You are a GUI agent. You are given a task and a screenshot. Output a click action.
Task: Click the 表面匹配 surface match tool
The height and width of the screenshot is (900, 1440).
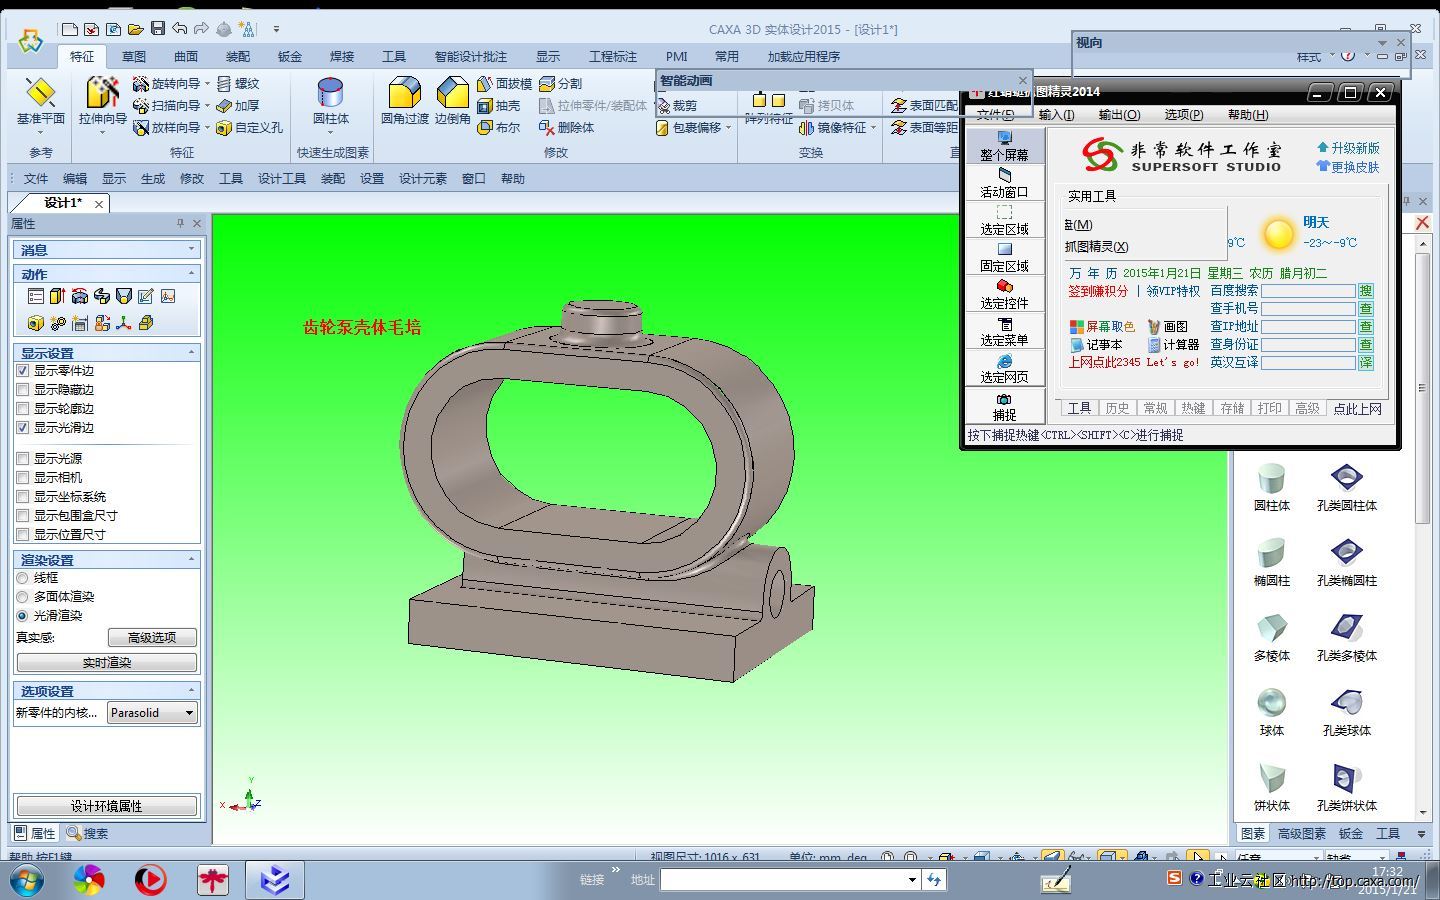click(924, 106)
